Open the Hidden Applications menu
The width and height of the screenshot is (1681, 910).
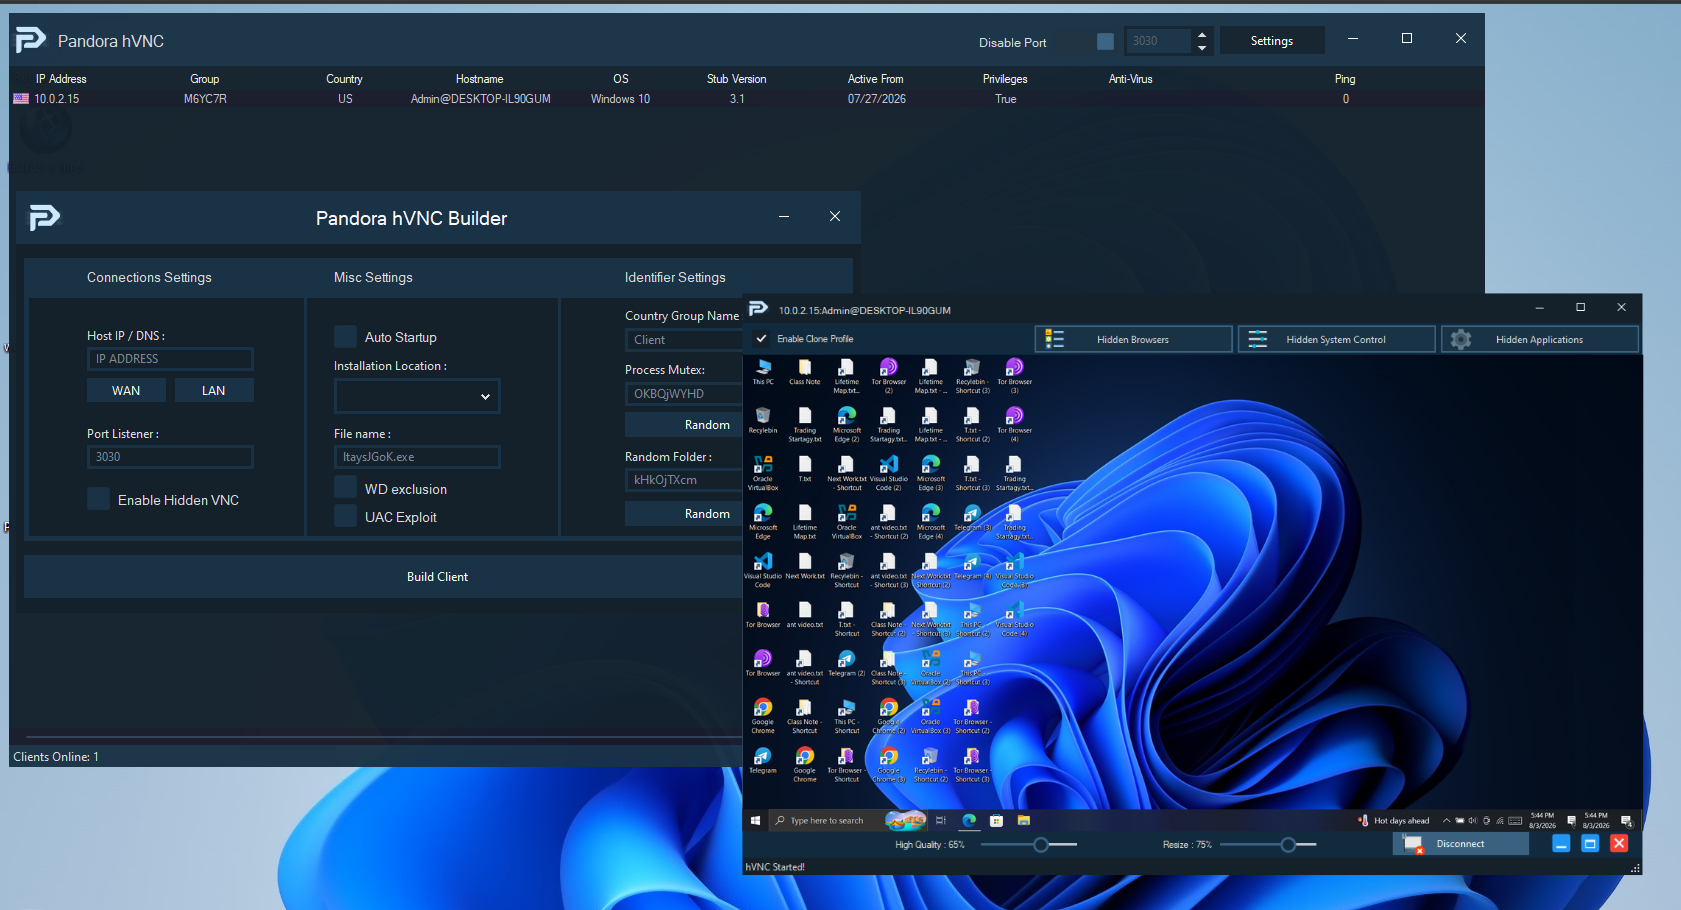(1540, 340)
